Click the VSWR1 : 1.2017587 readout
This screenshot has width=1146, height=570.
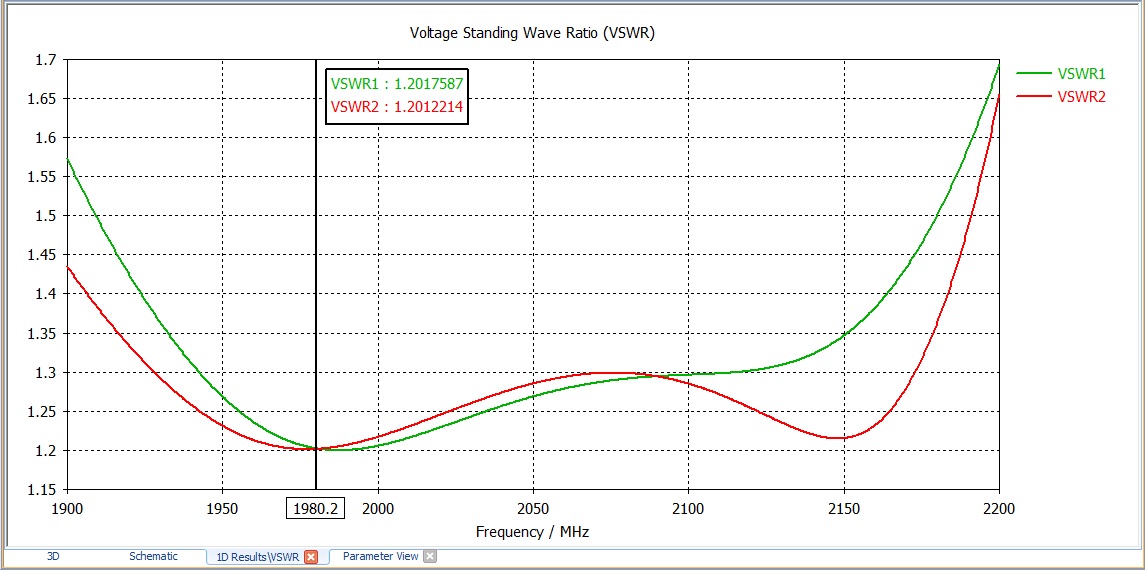397,83
